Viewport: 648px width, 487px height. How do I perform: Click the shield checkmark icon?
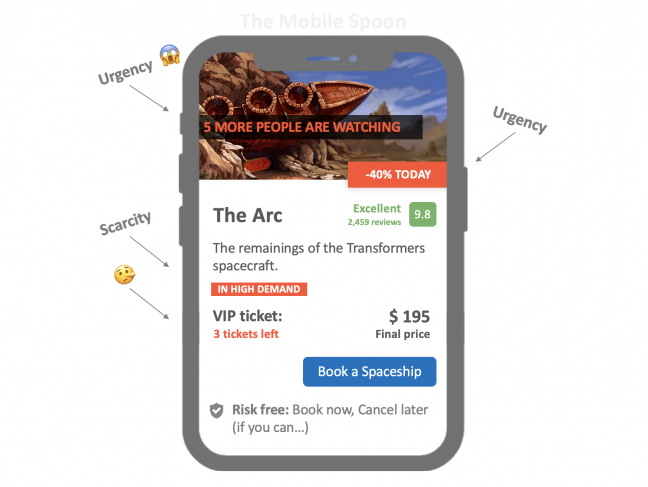pyautogui.click(x=216, y=410)
